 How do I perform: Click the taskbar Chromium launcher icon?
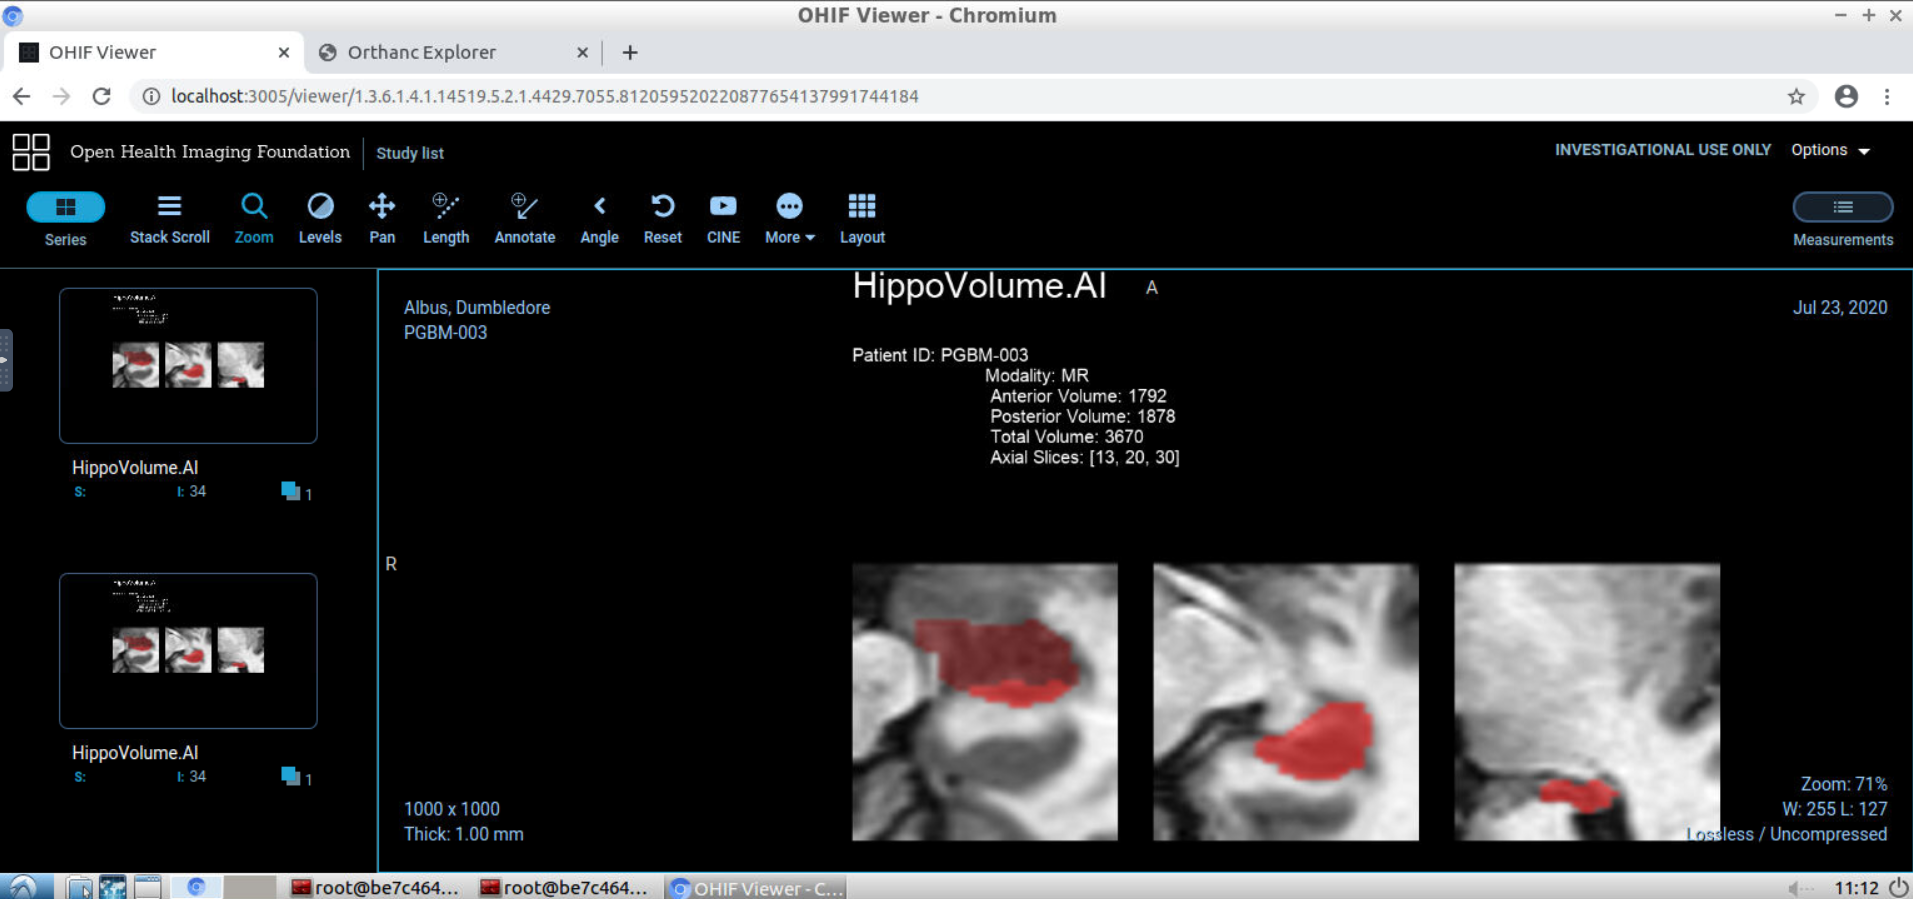point(196,887)
